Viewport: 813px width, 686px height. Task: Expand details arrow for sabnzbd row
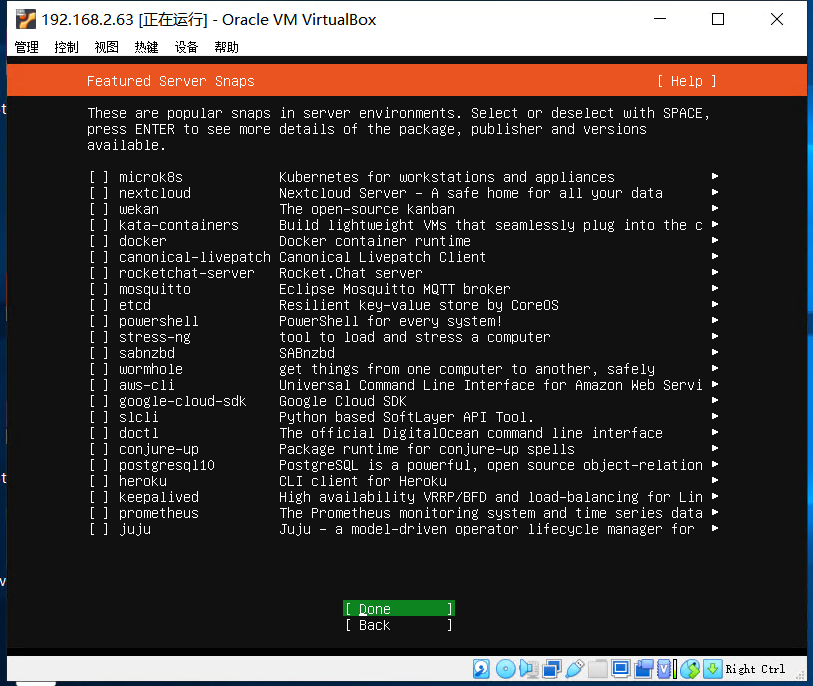point(715,353)
